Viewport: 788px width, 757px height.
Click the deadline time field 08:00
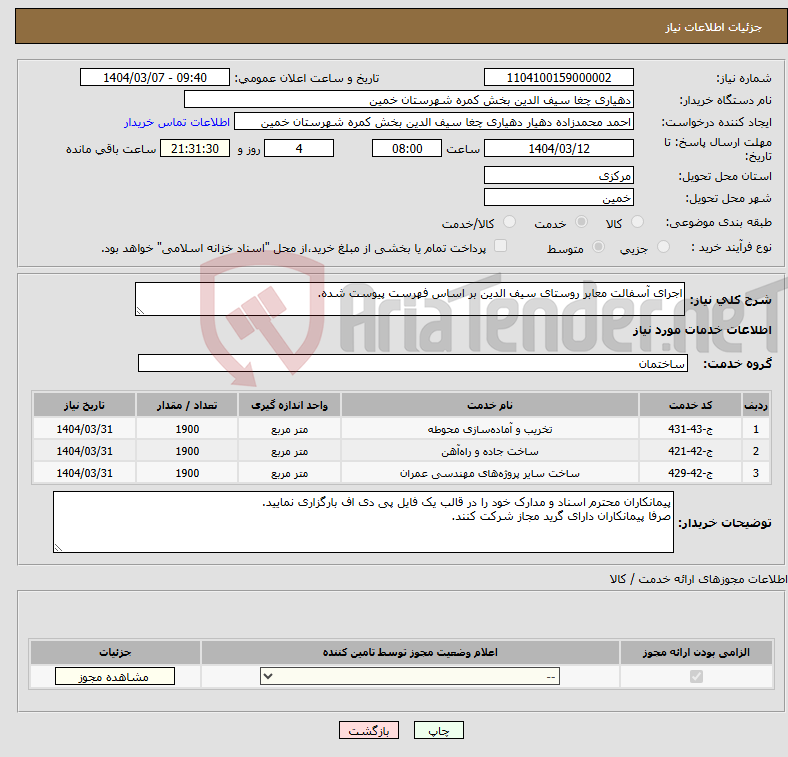(x=407, y=148)
